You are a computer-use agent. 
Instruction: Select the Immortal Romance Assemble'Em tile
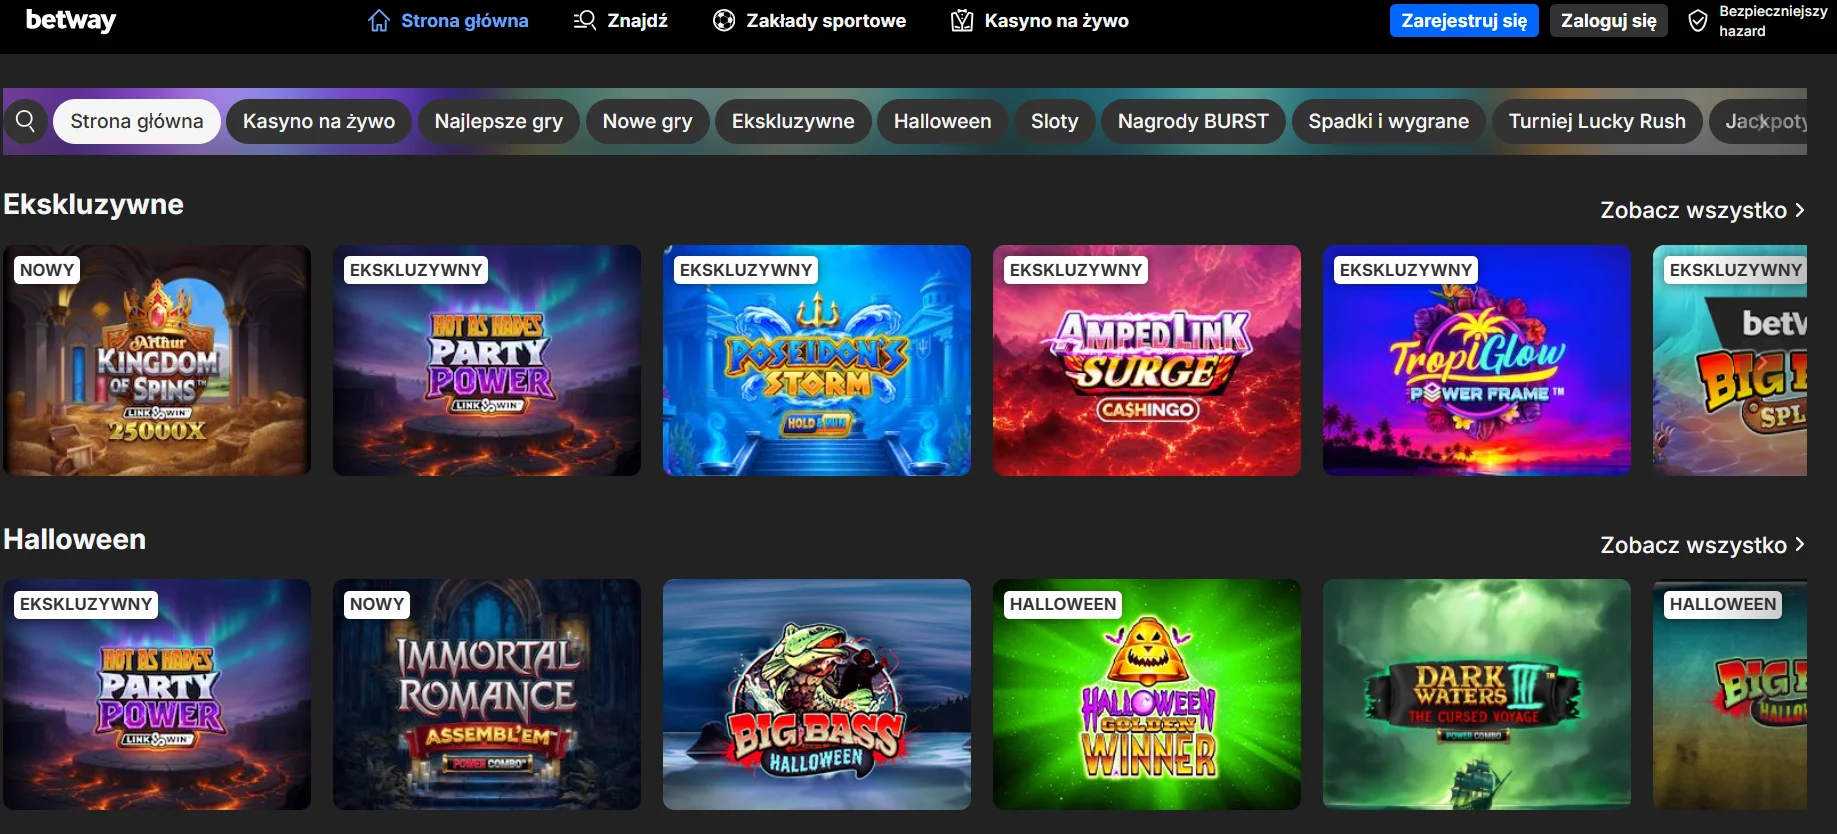(486, 694)
